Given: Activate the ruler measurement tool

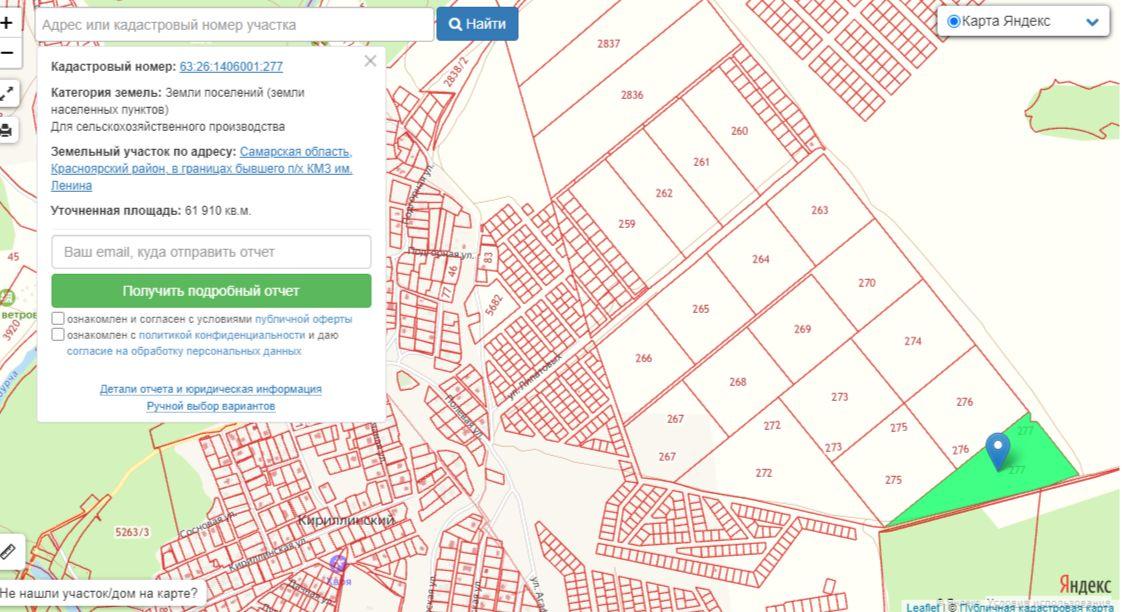Looking at the screenshot, I should pyautogui.click(x=7, y=551).
